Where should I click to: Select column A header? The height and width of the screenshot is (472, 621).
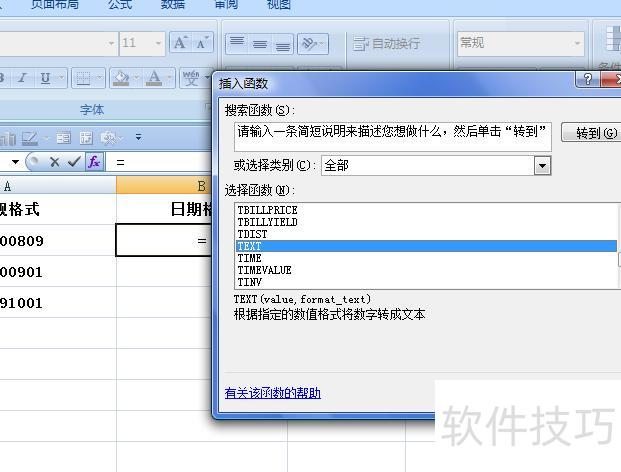58,185
